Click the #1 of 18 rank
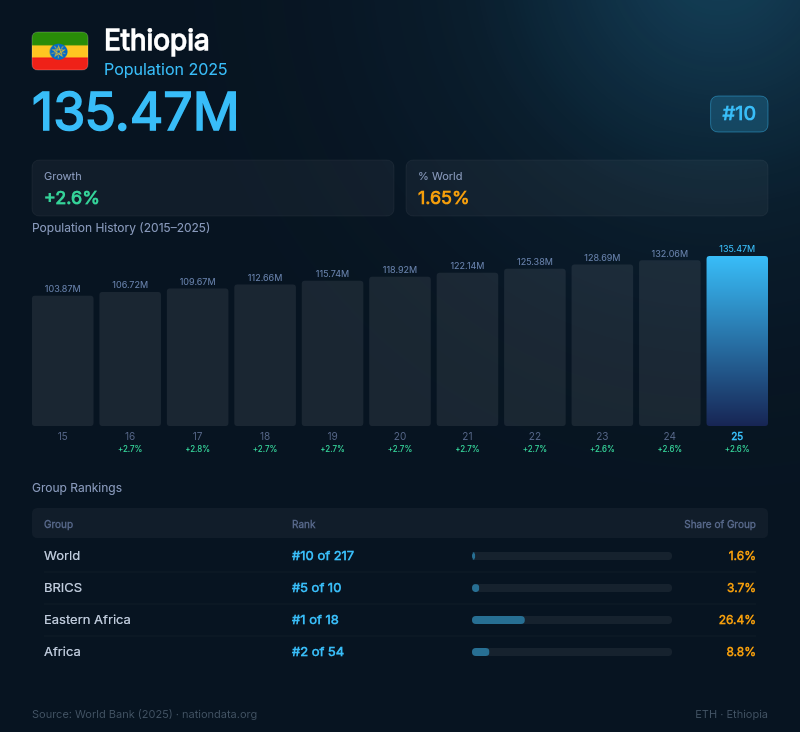 coord(315,620)
